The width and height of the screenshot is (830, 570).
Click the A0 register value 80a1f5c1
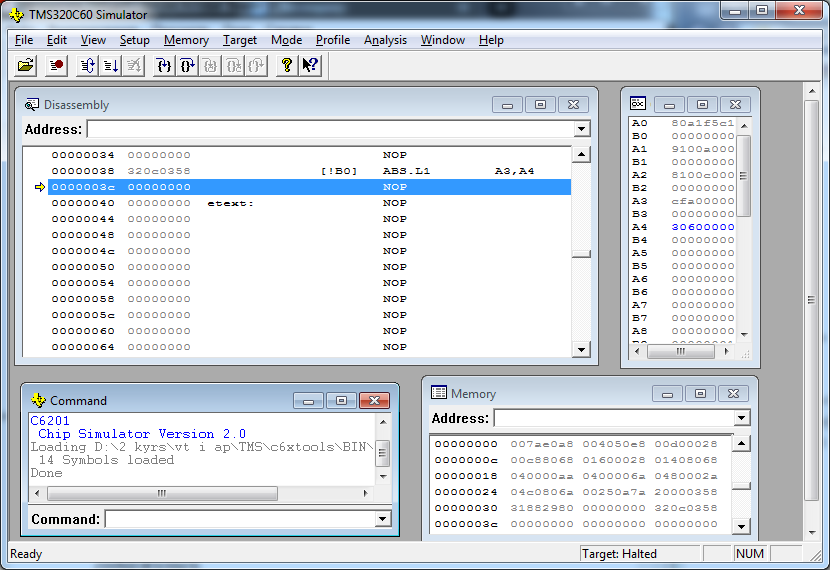tap(702, 123)
